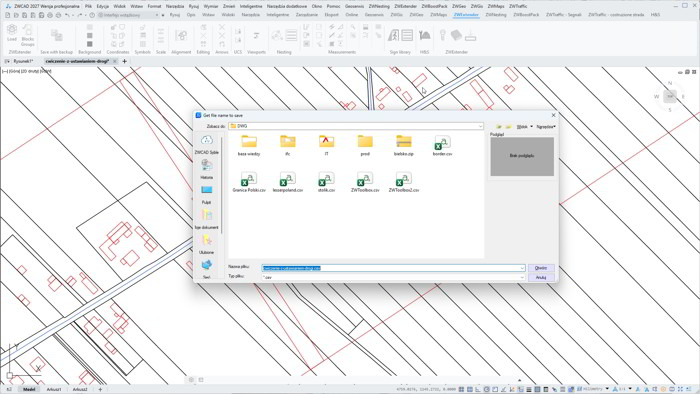
Task: Click the Anuluj button
Action: 541,278
